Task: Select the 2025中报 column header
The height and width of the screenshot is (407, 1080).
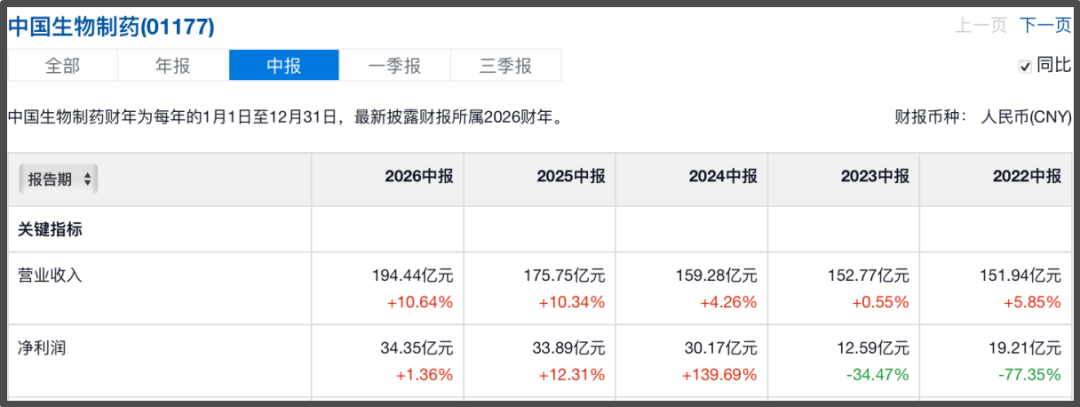Action: point(571,177)
